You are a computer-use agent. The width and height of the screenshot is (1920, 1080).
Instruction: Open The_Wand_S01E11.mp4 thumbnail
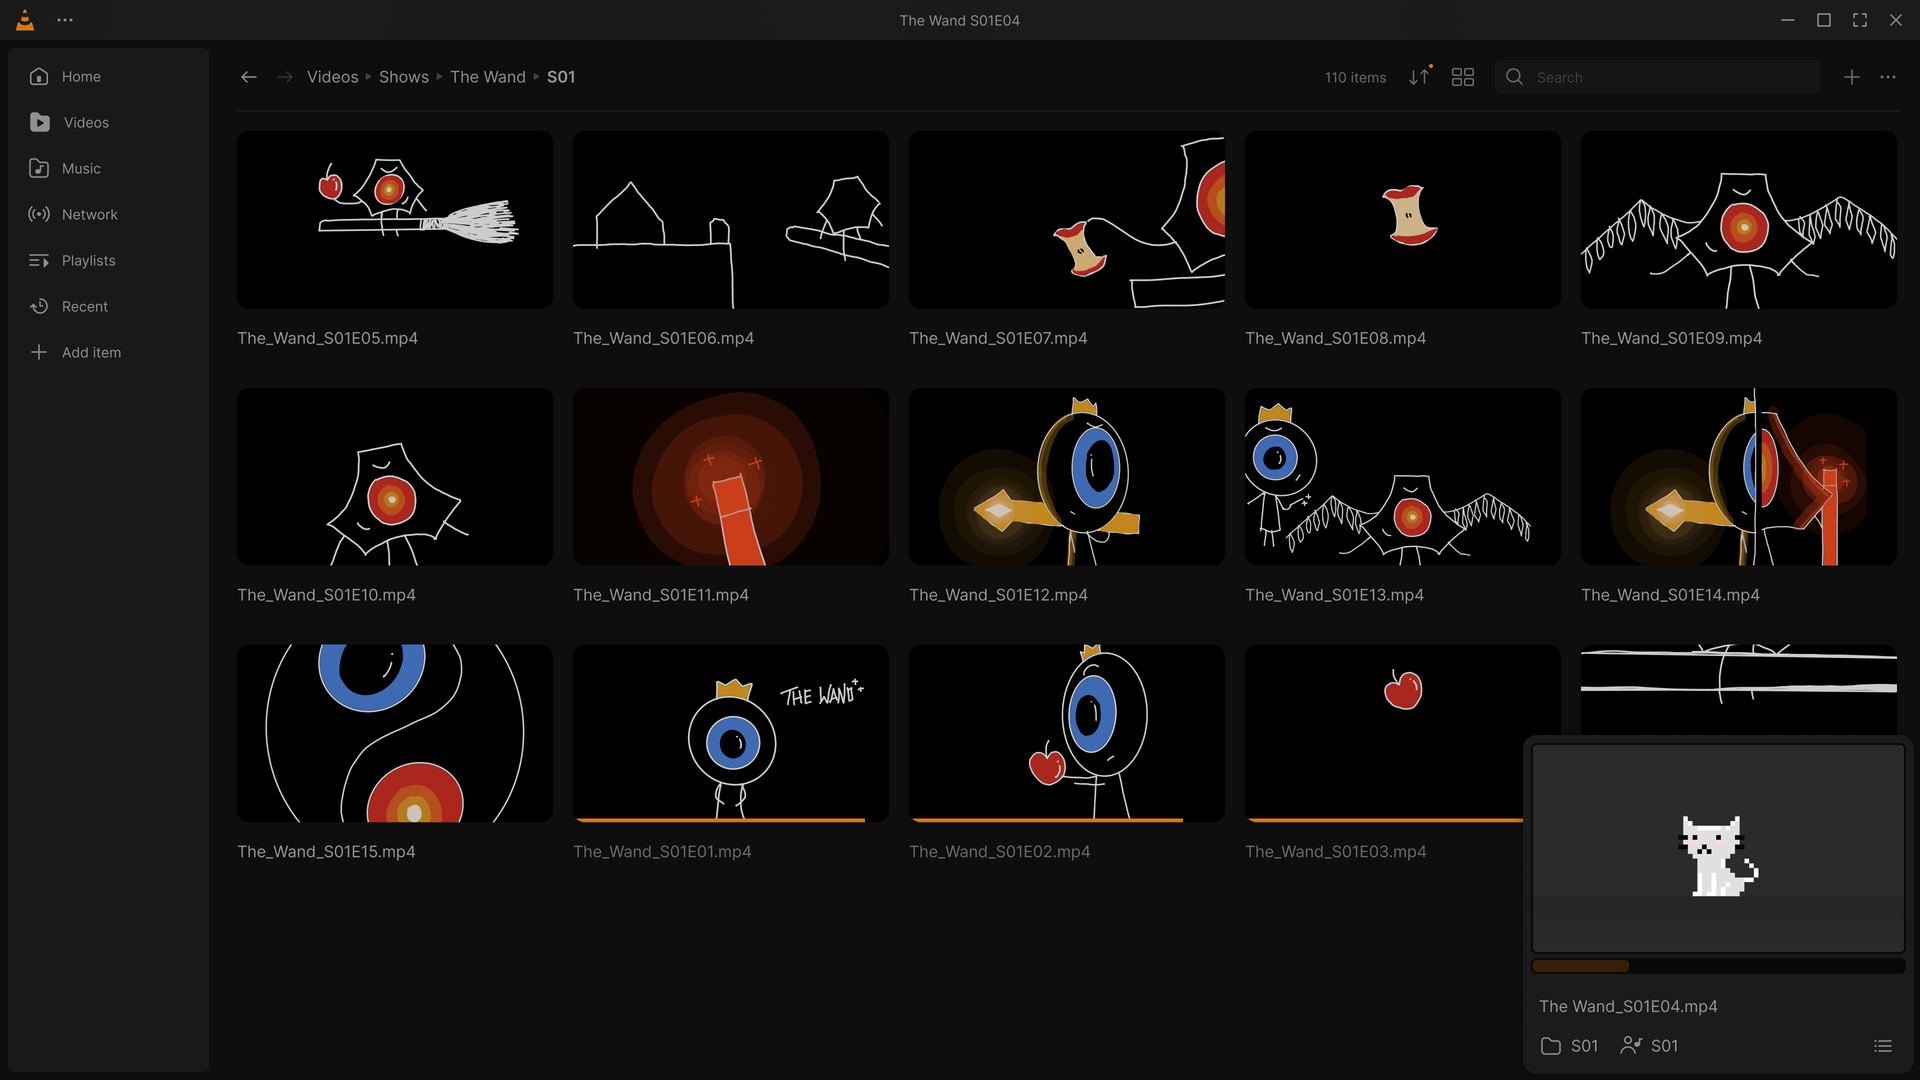tap(731, 477)
